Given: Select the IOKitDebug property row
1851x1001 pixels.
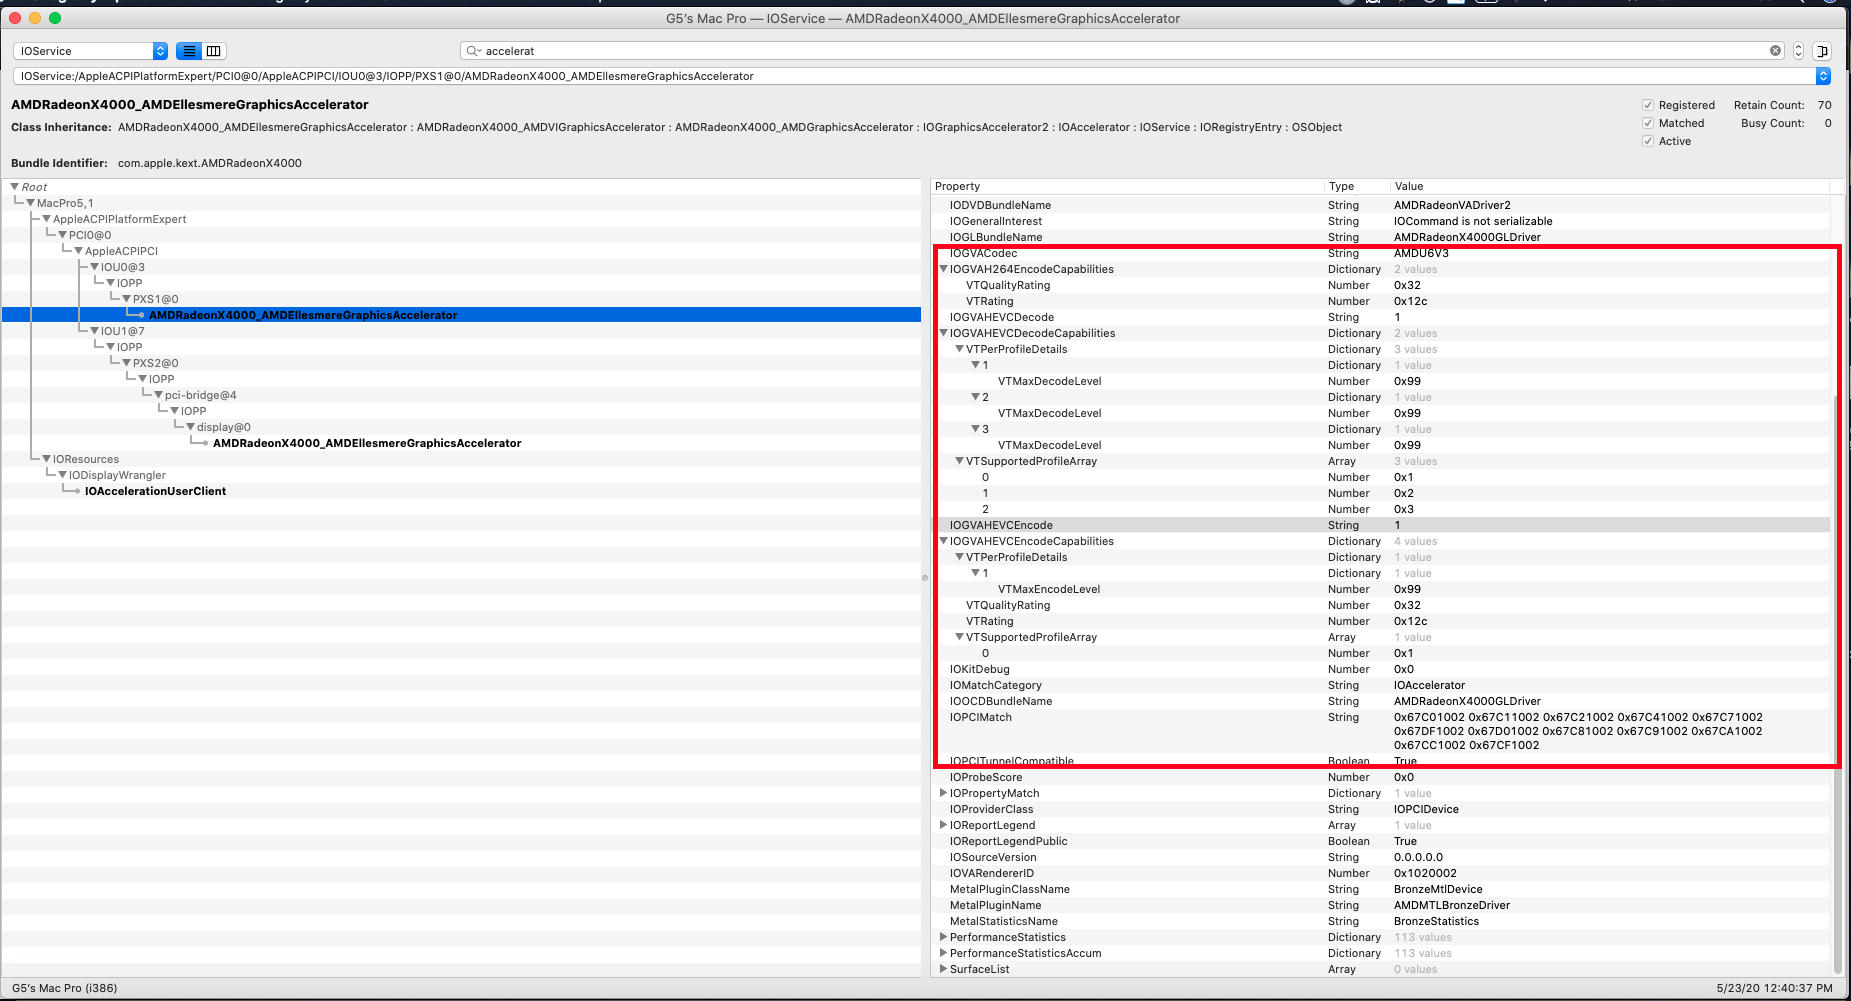Looking at the screenshot, I should point(1381,669).
